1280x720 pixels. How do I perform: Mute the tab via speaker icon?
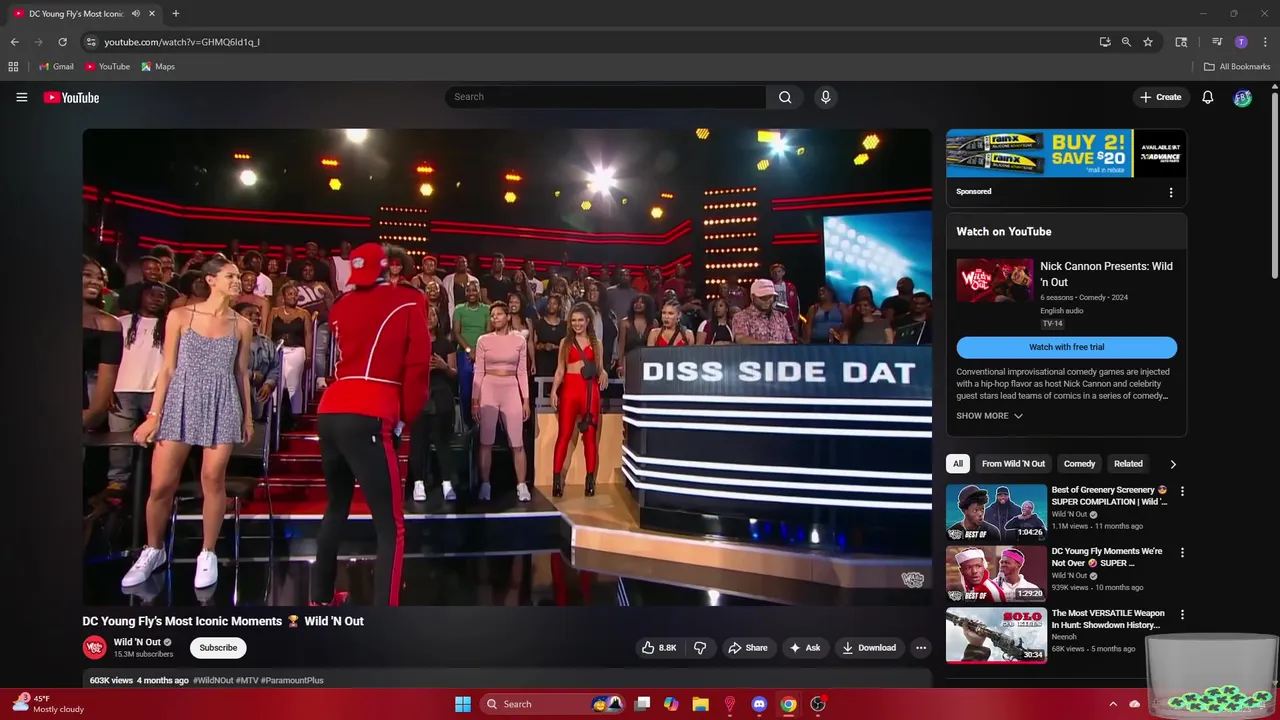136,13
